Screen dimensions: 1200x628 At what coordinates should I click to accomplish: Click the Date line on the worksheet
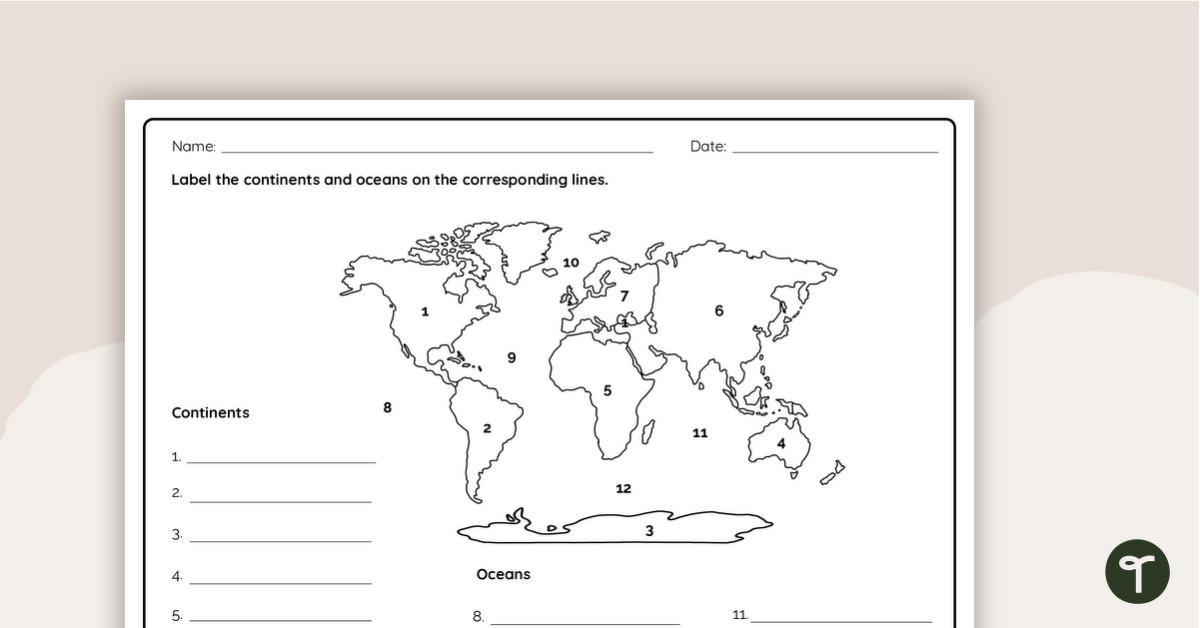point(835,152)
